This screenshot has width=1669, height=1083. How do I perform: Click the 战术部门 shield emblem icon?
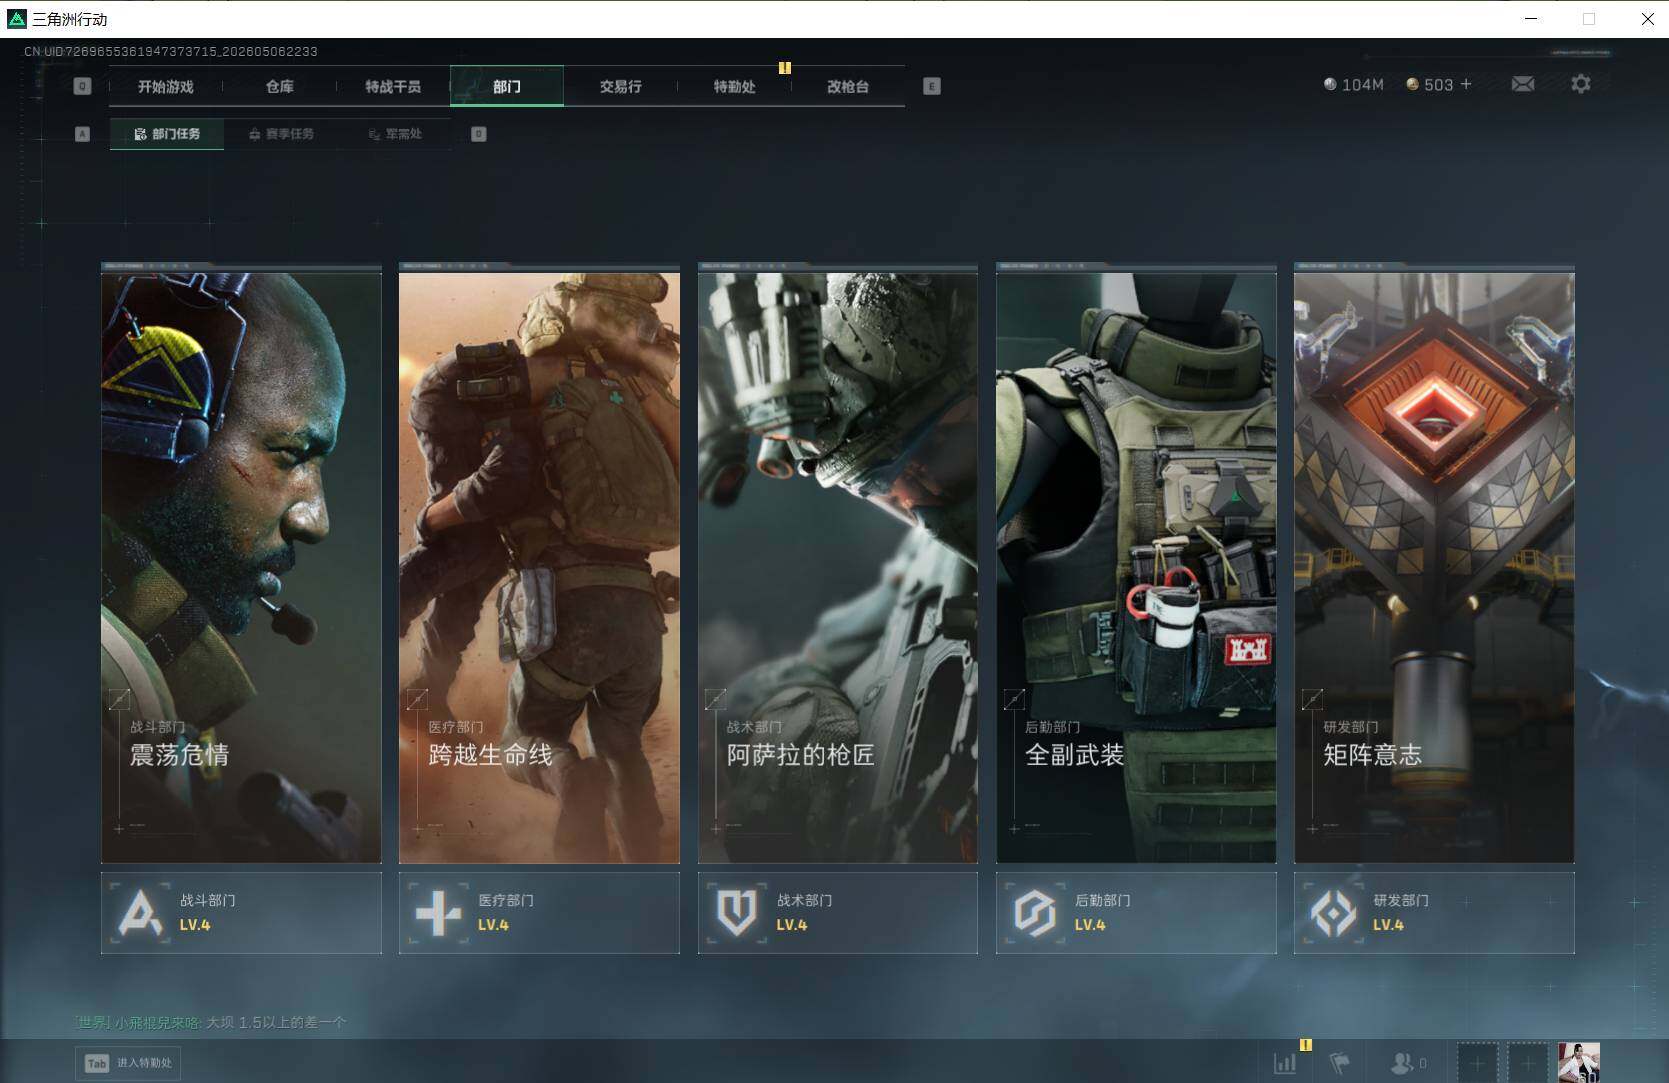(736, 912)
